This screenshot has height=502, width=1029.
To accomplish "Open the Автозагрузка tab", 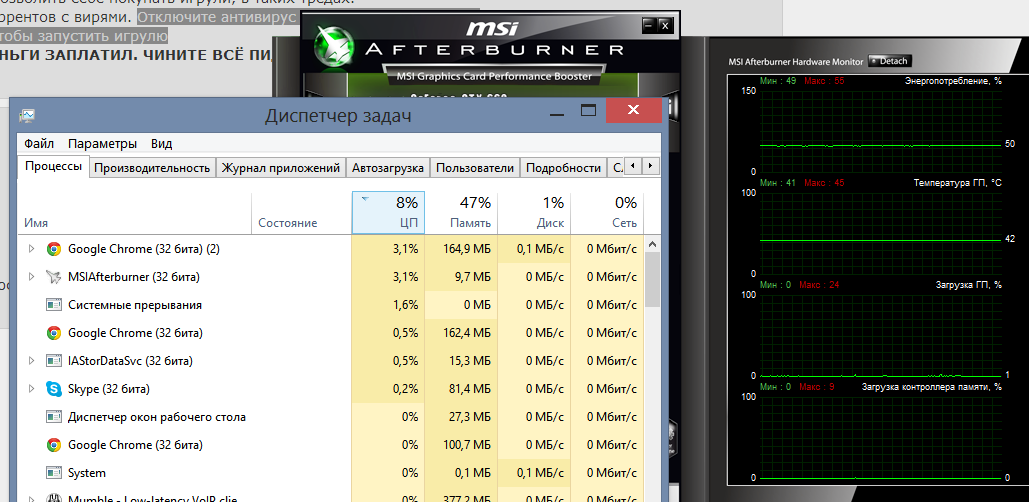I will pos(388,168).
